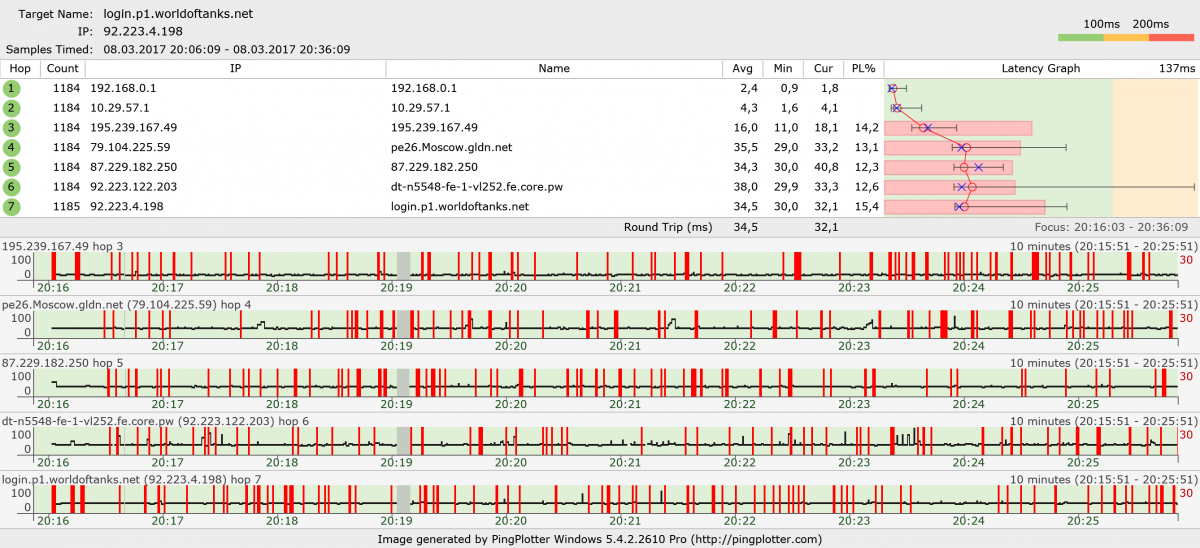
Task: Click the hop 3 green circle
Action: coord(11,128)
